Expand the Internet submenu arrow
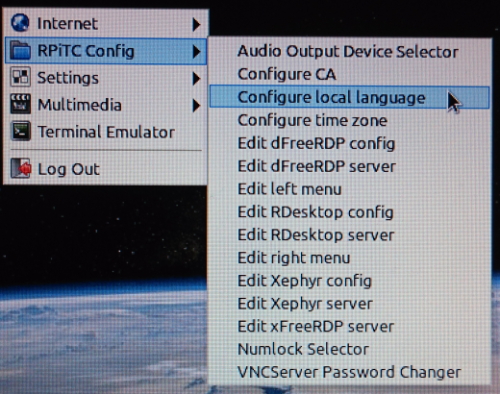This screenshot has height=394, width=500. click(196, 24)
